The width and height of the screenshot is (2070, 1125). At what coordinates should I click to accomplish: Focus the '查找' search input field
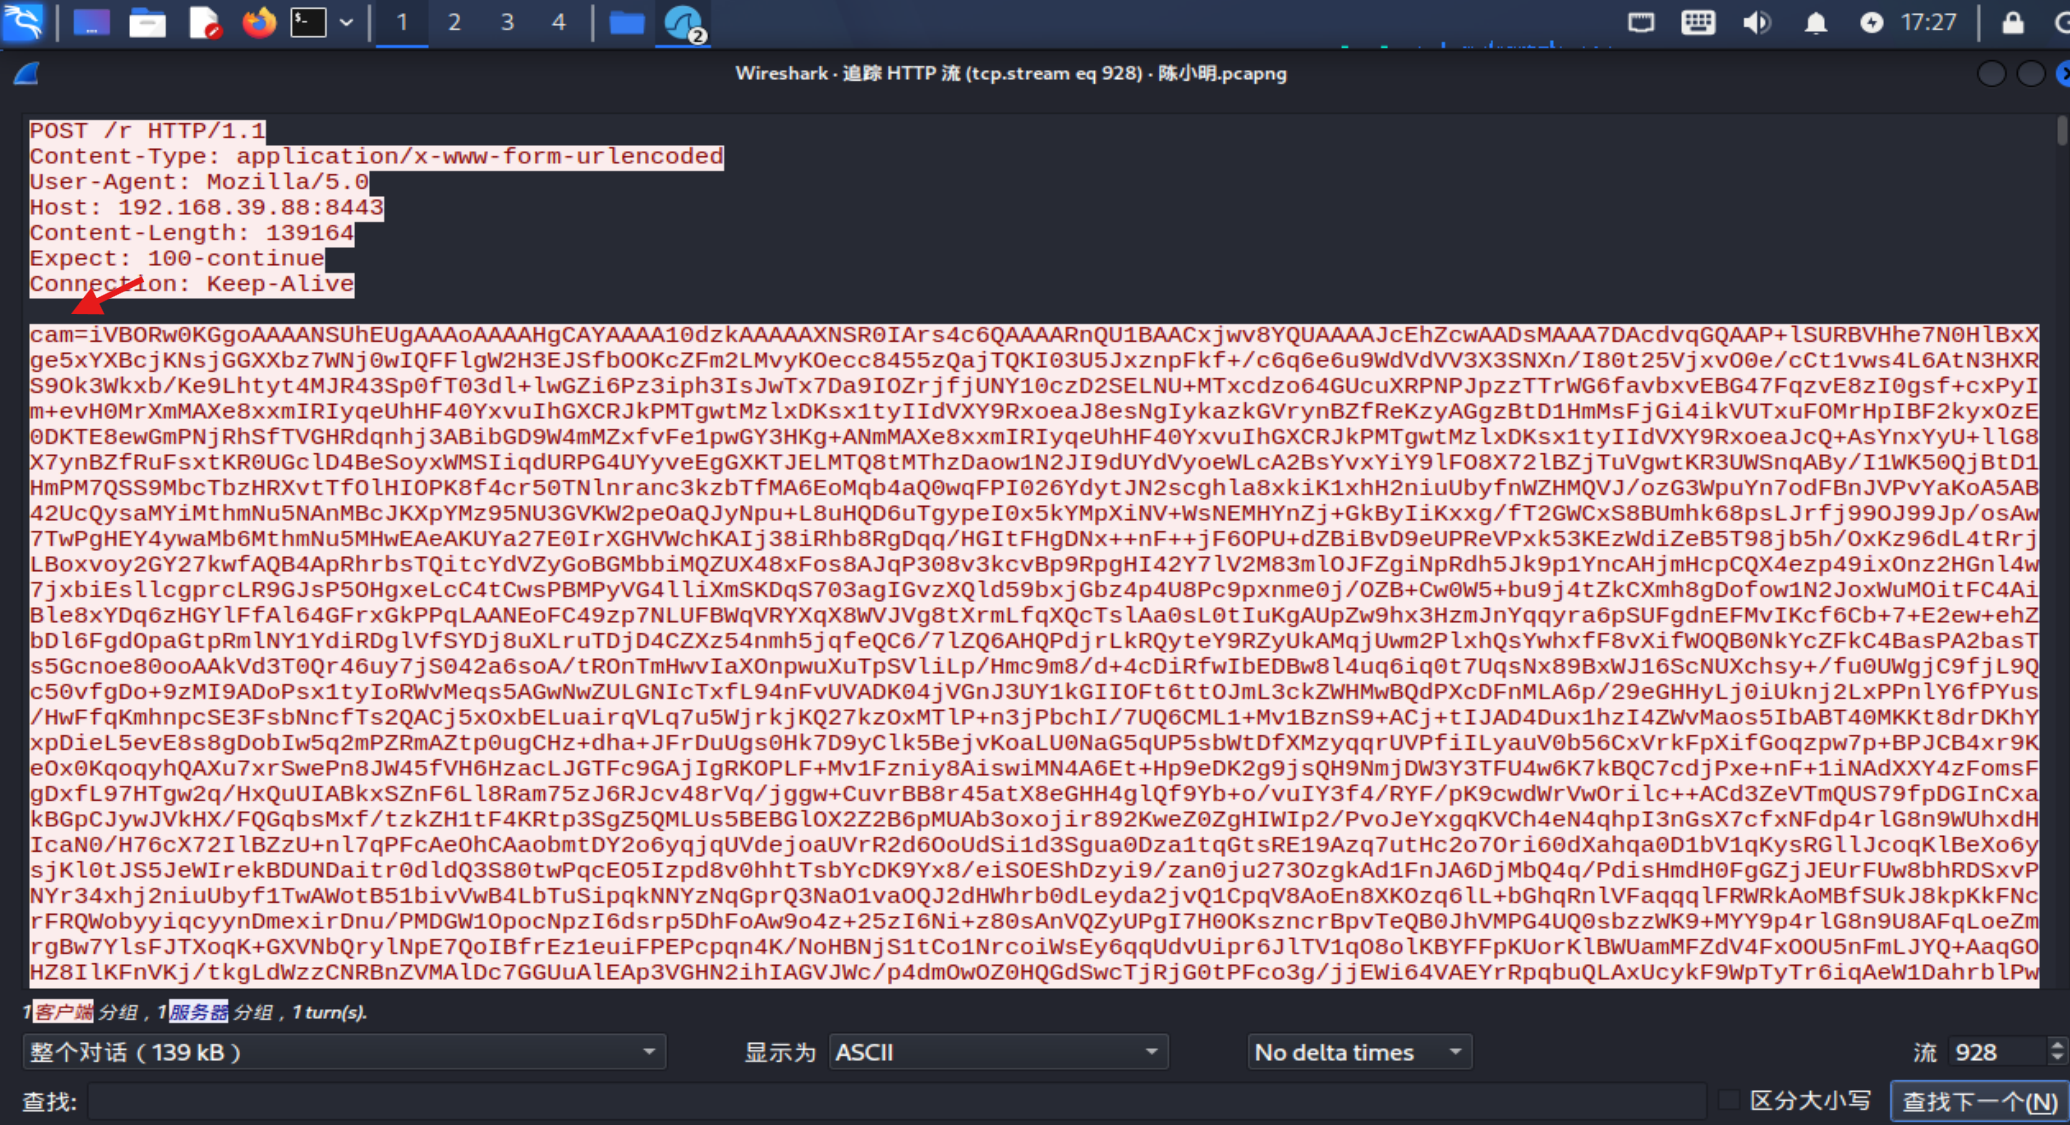click(x=896, y=1101)
